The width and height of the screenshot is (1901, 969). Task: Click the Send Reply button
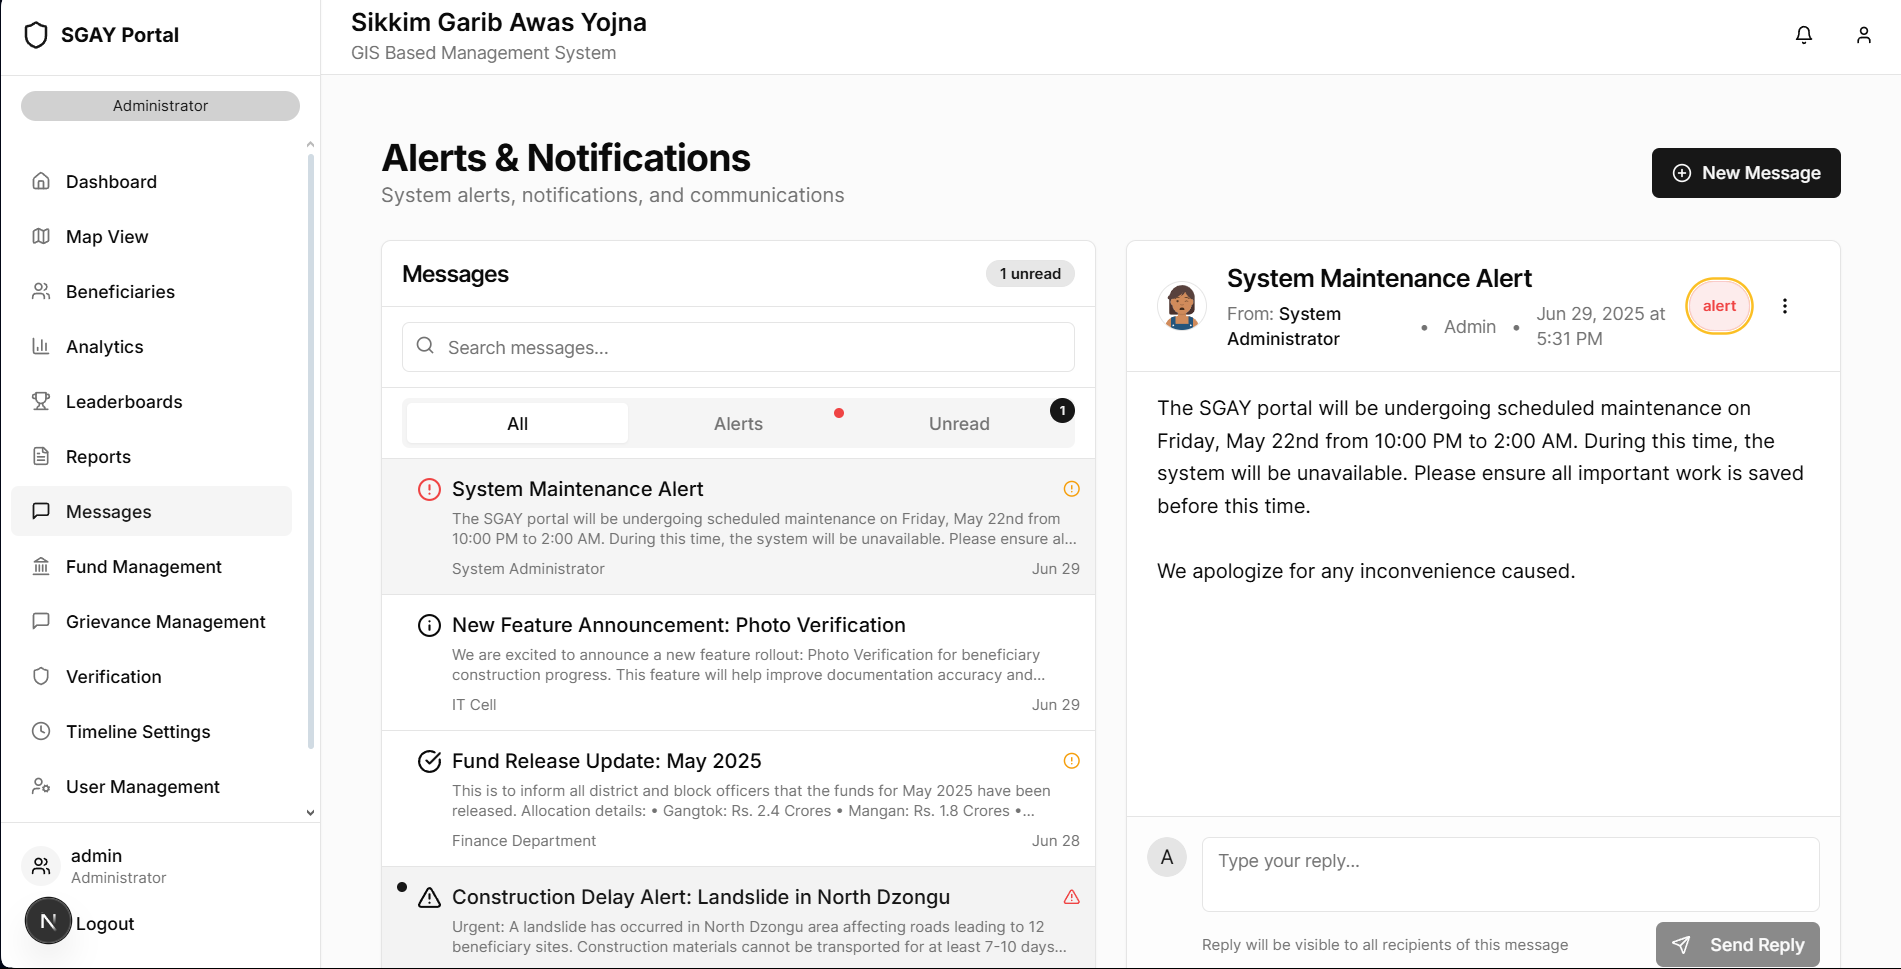click(x=1737, y=944)
